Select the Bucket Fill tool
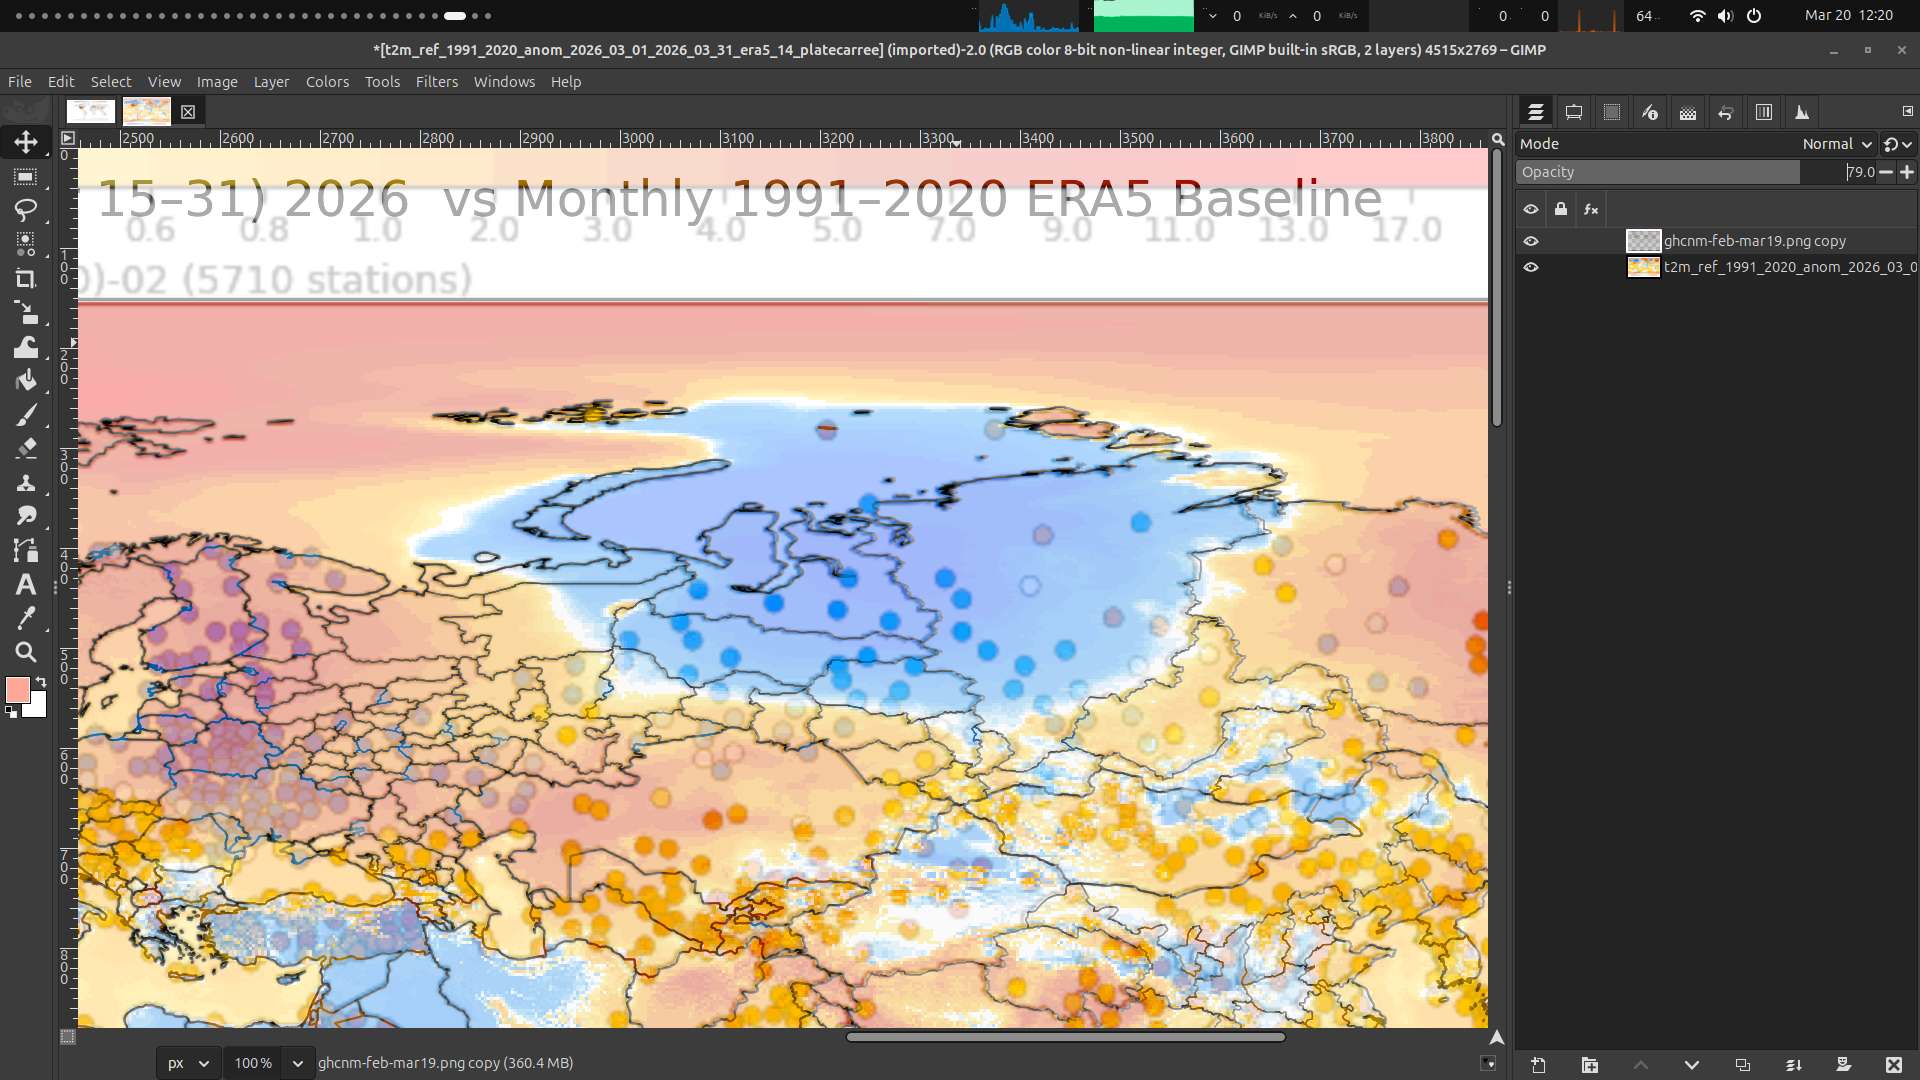1920x1080 pixels. pos(26,381)
